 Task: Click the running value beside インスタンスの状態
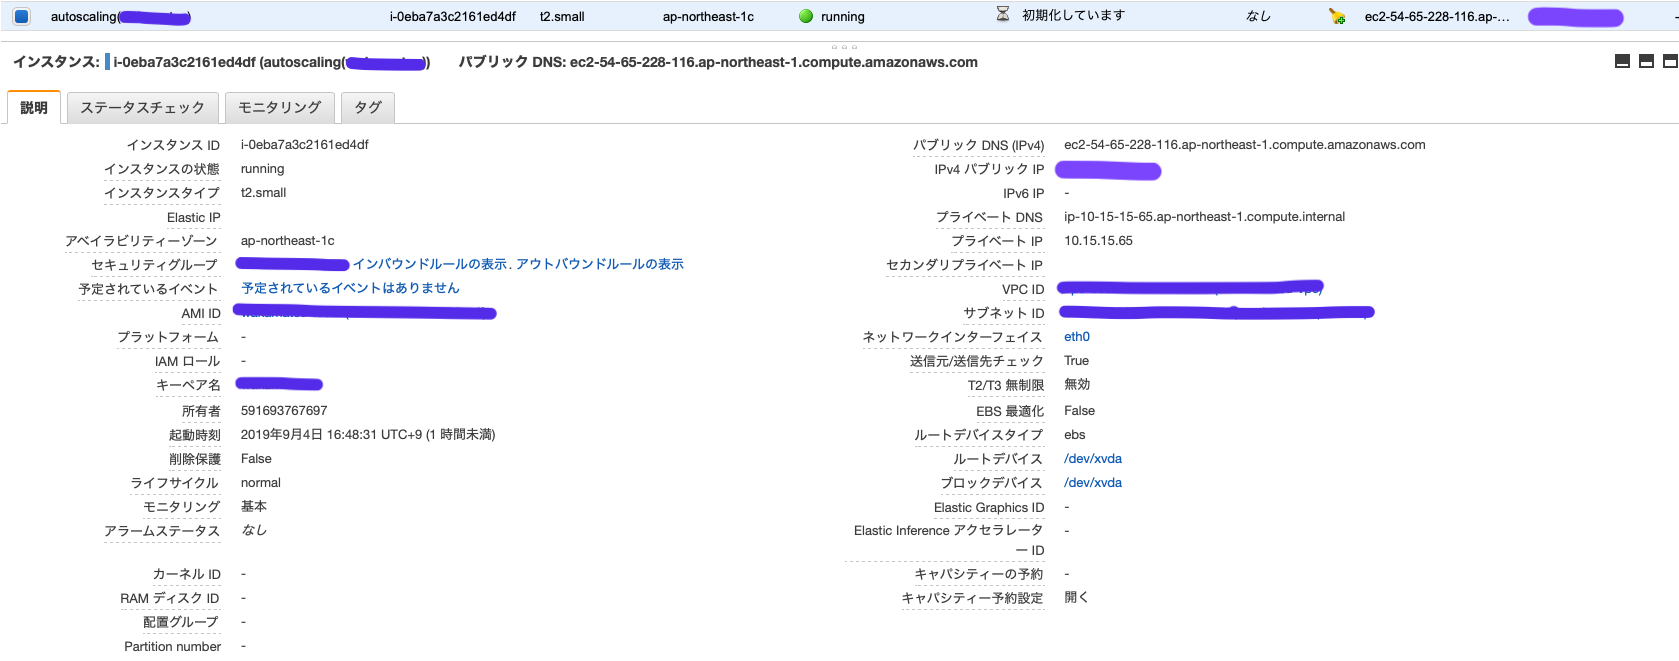263,169
